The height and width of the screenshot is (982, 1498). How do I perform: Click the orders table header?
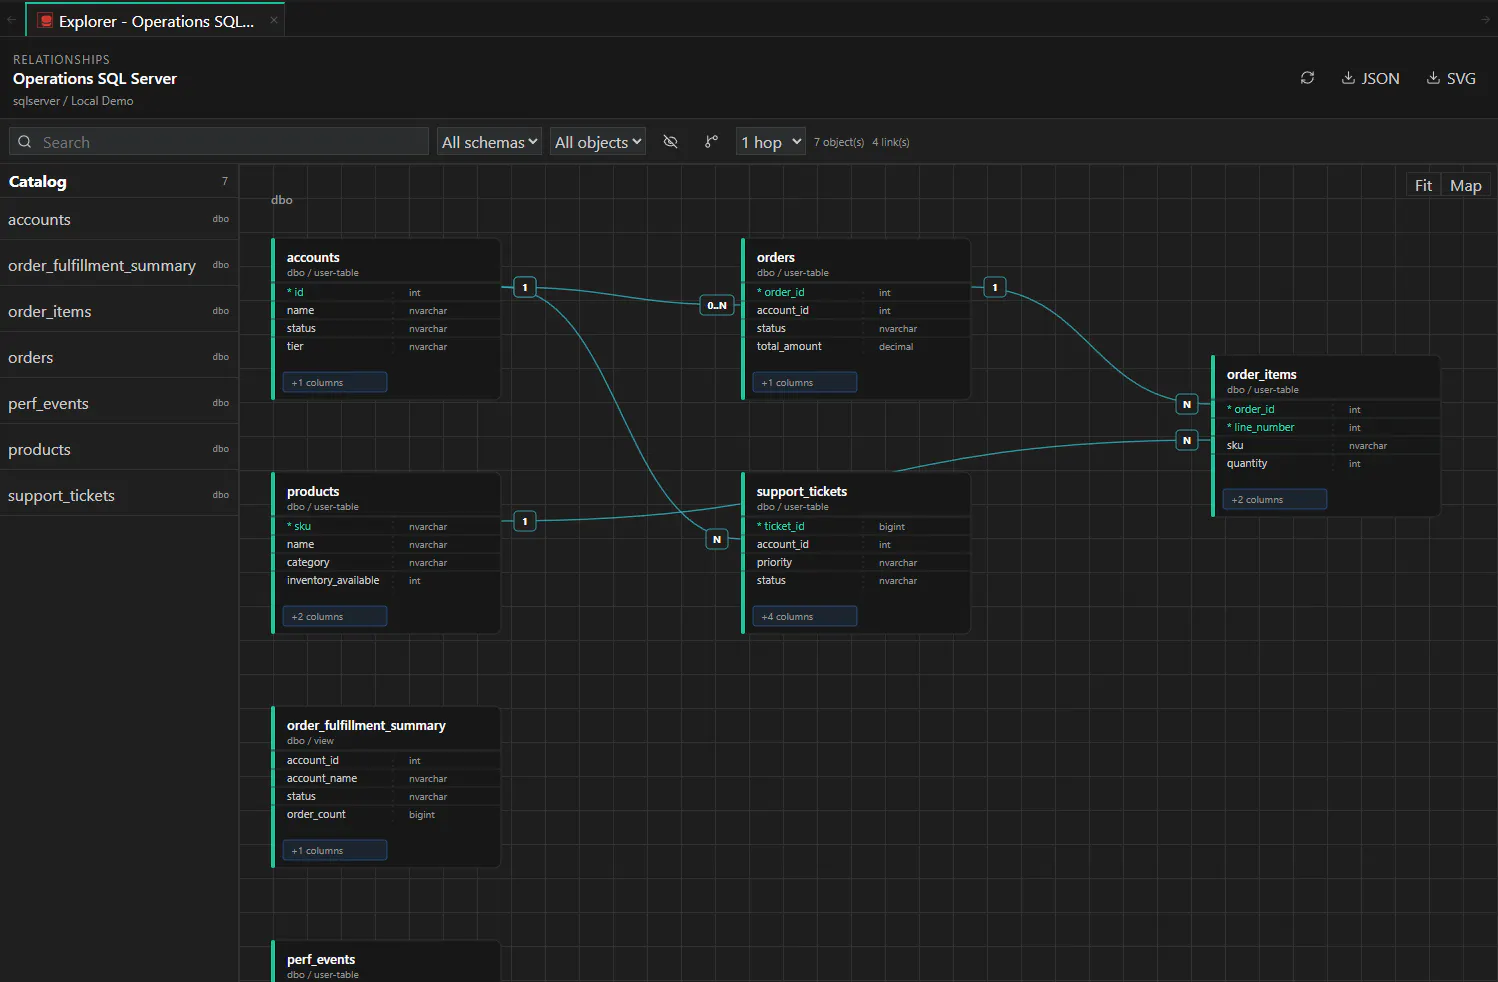pyautogui.click(x=857, y=263)
